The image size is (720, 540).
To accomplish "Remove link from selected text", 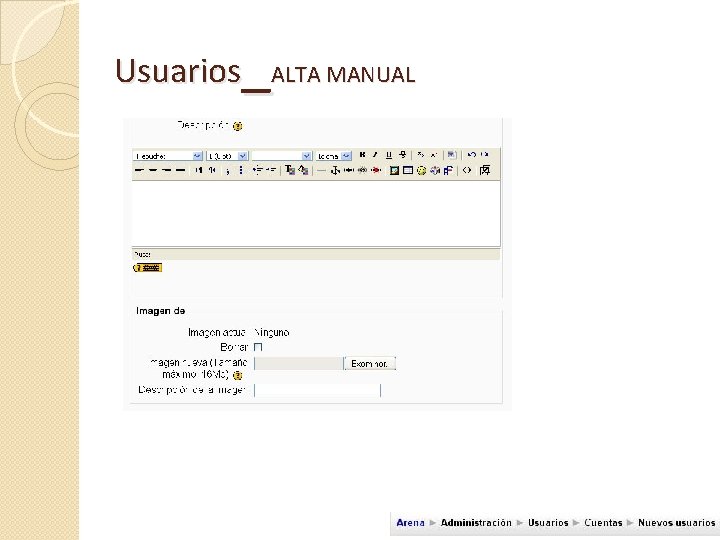I will click(362, 170).
